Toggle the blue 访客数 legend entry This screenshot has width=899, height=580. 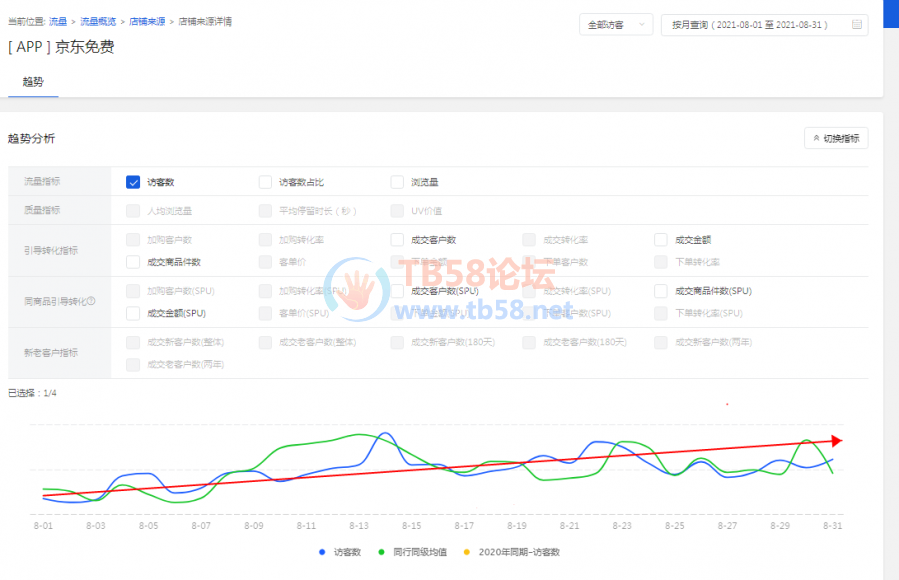(340, 552)
